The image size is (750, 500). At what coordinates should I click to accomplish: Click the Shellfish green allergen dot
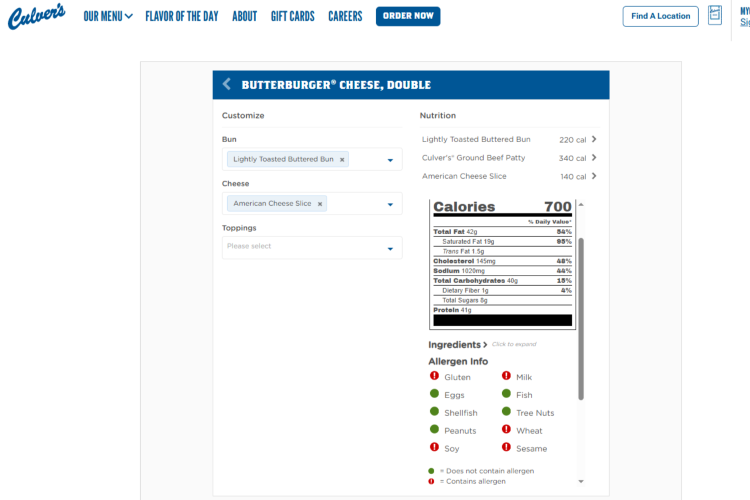pyautogui.click(x=434, y=411)
